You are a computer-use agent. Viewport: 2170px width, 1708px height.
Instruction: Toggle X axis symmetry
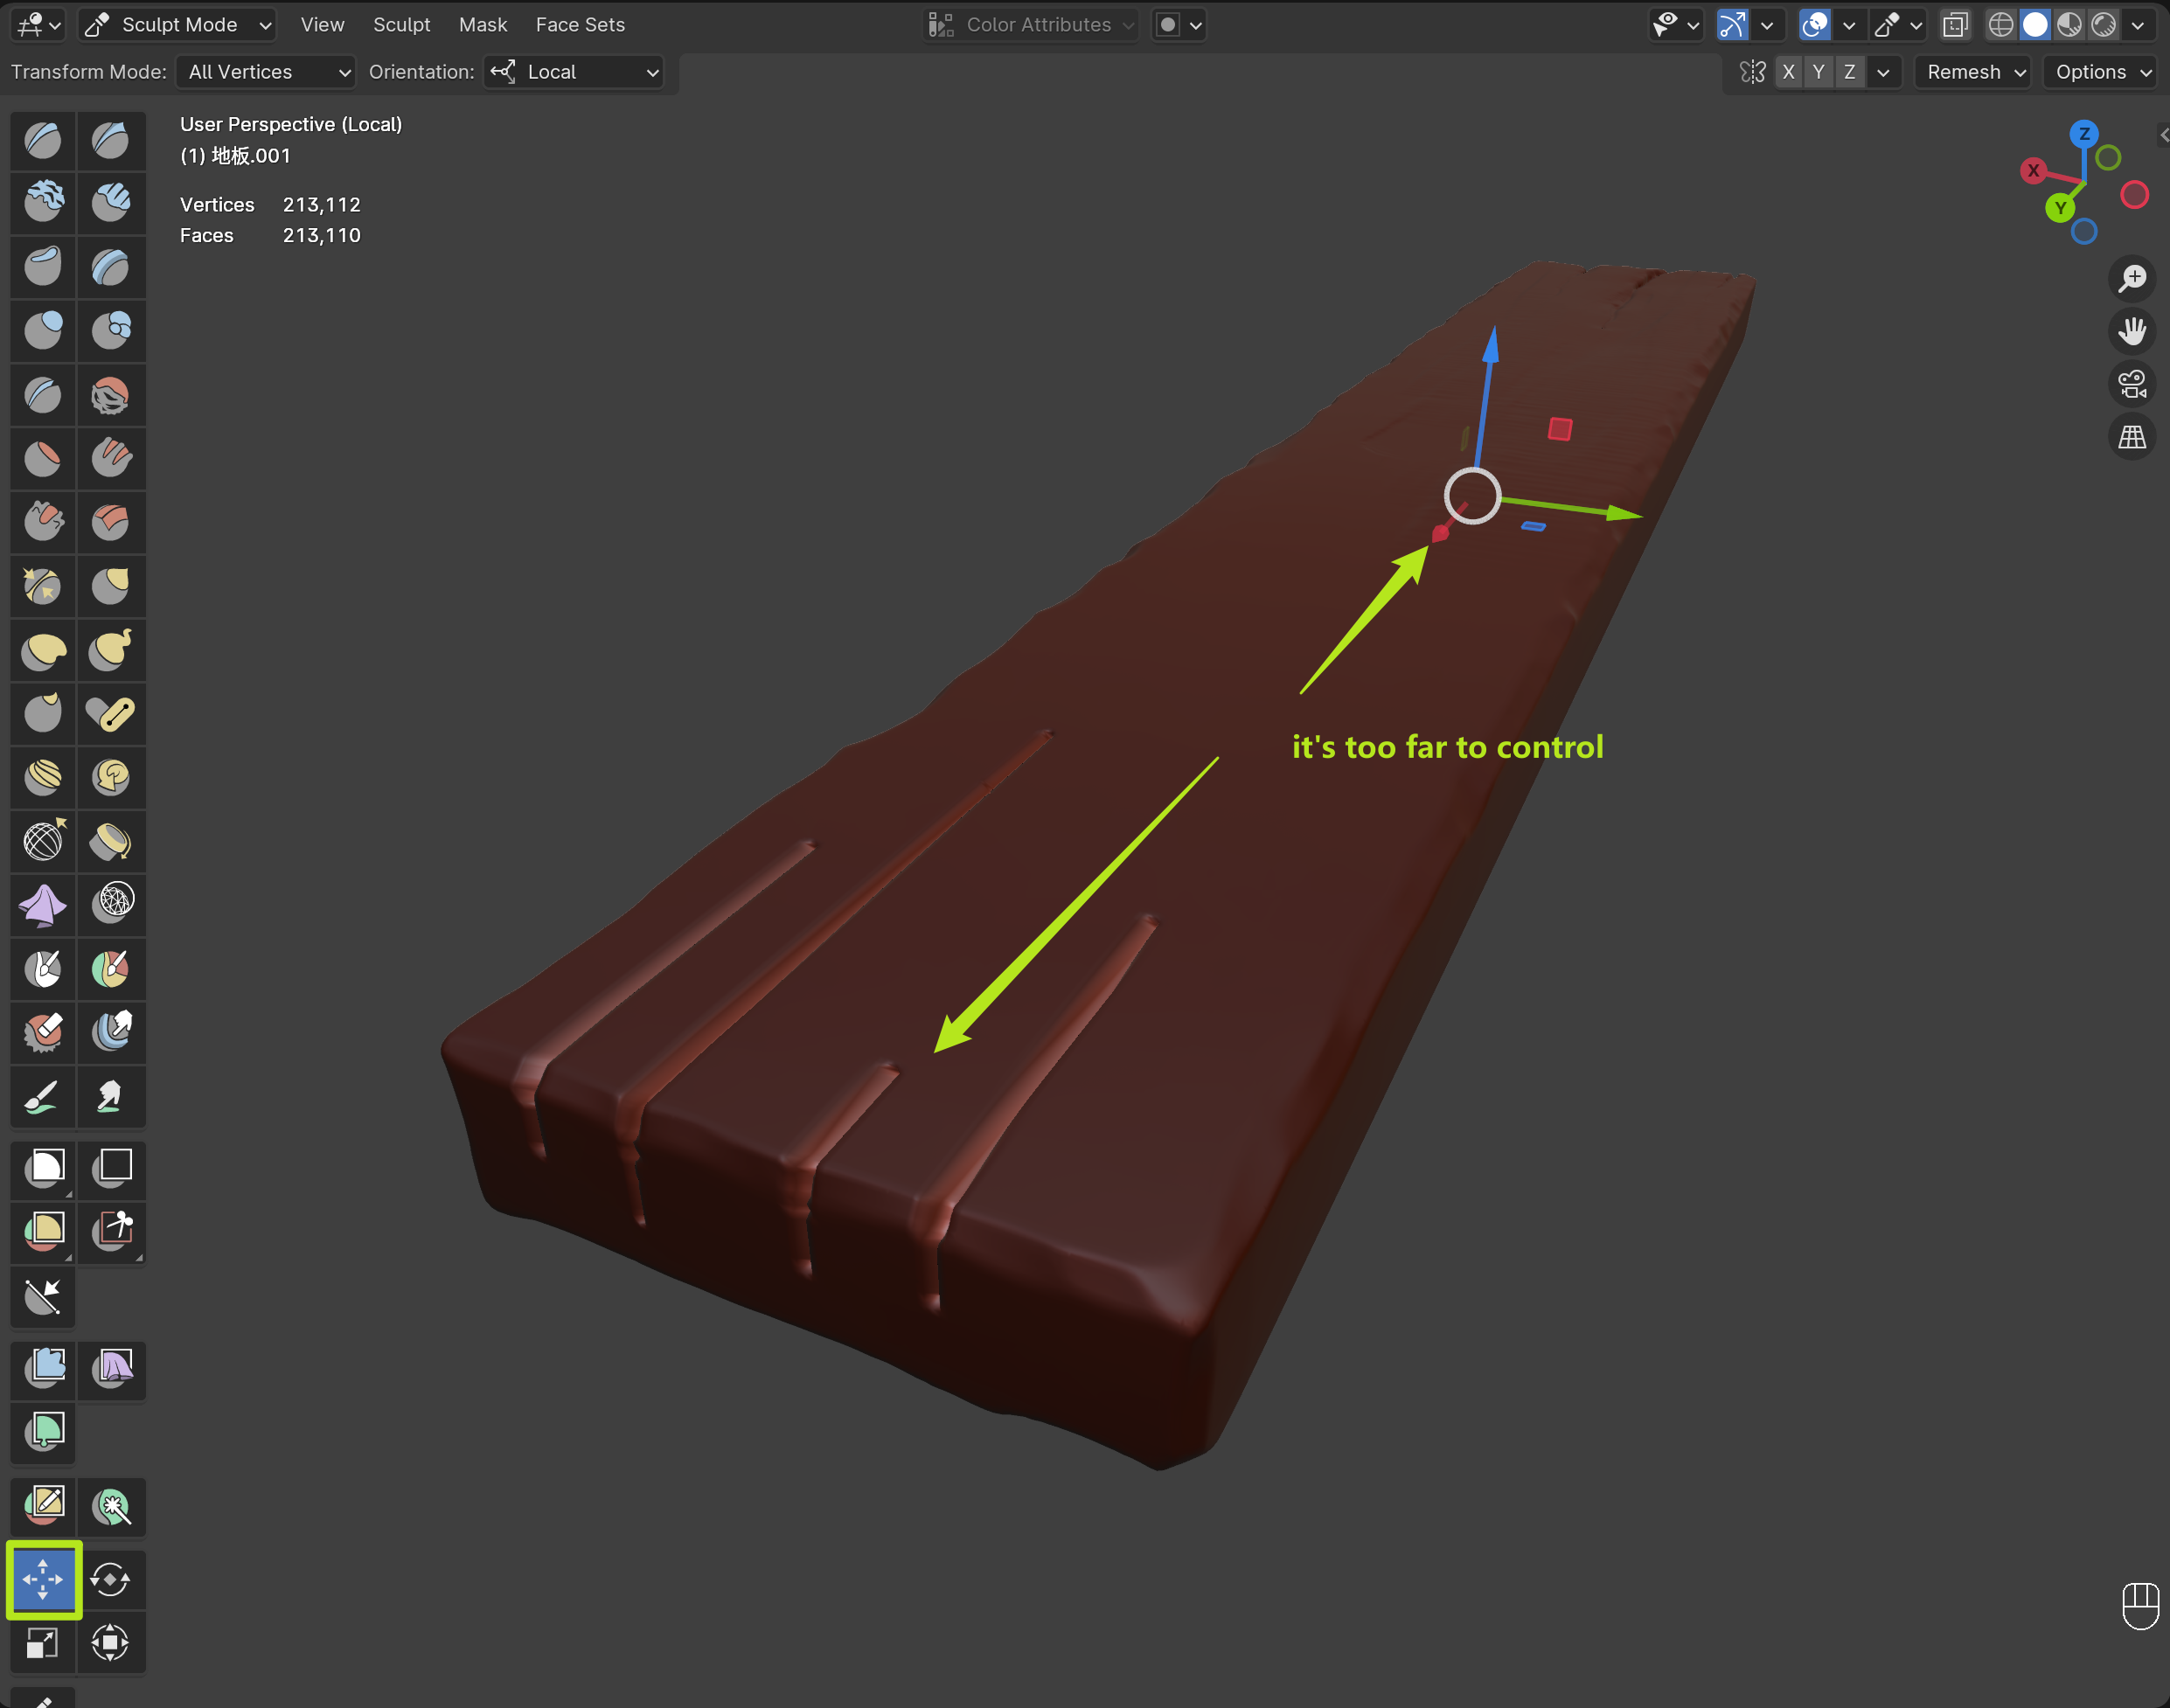coord(1789,72)
